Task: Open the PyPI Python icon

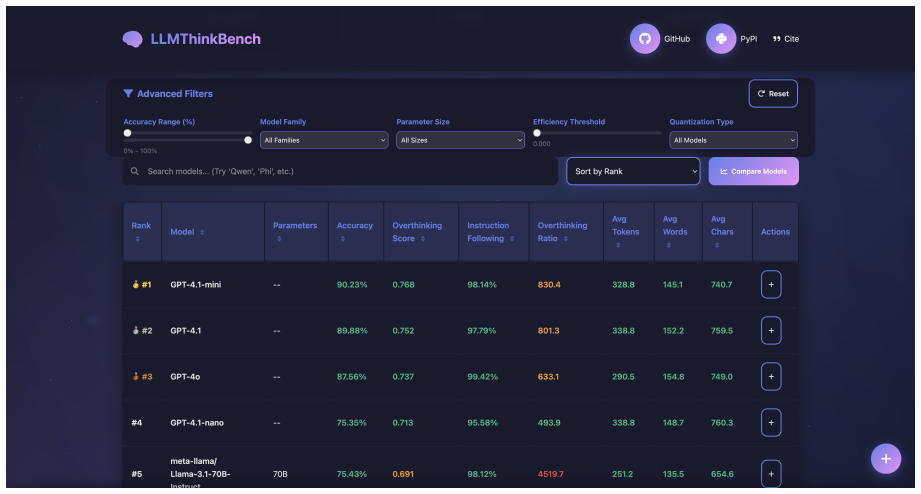Action: click(x=721, y=39)
